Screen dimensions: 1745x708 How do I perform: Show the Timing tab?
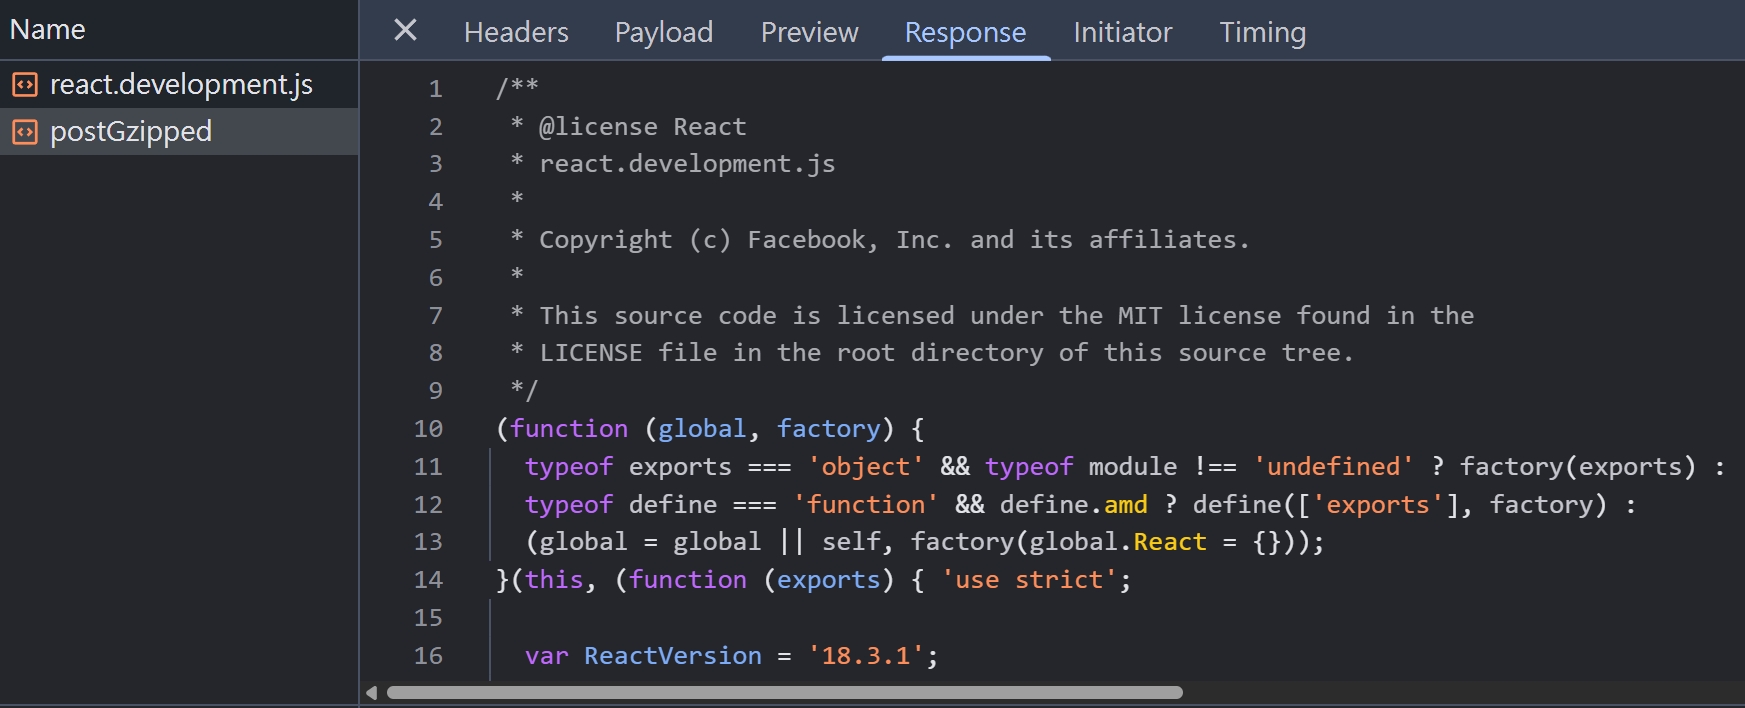point(1262,32)
